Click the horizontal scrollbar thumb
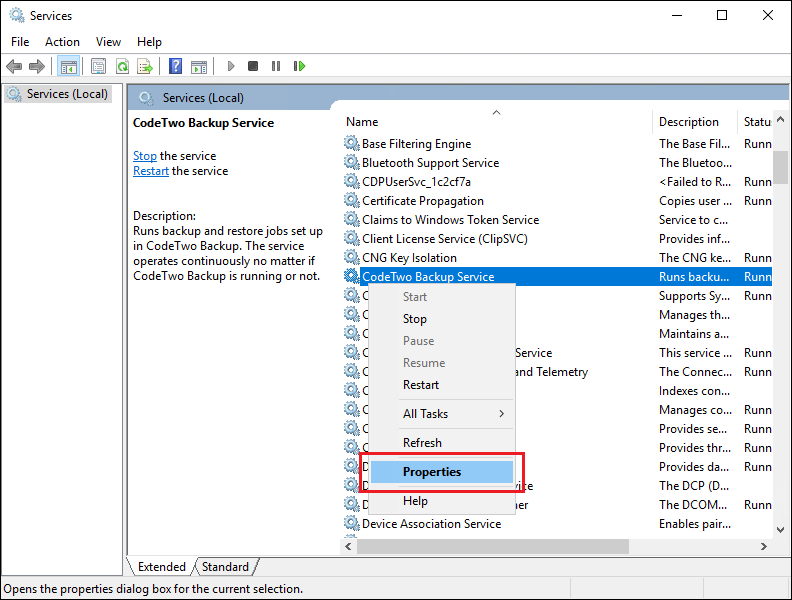This screenshot has height=600, width=792. [x=492, y=546]
